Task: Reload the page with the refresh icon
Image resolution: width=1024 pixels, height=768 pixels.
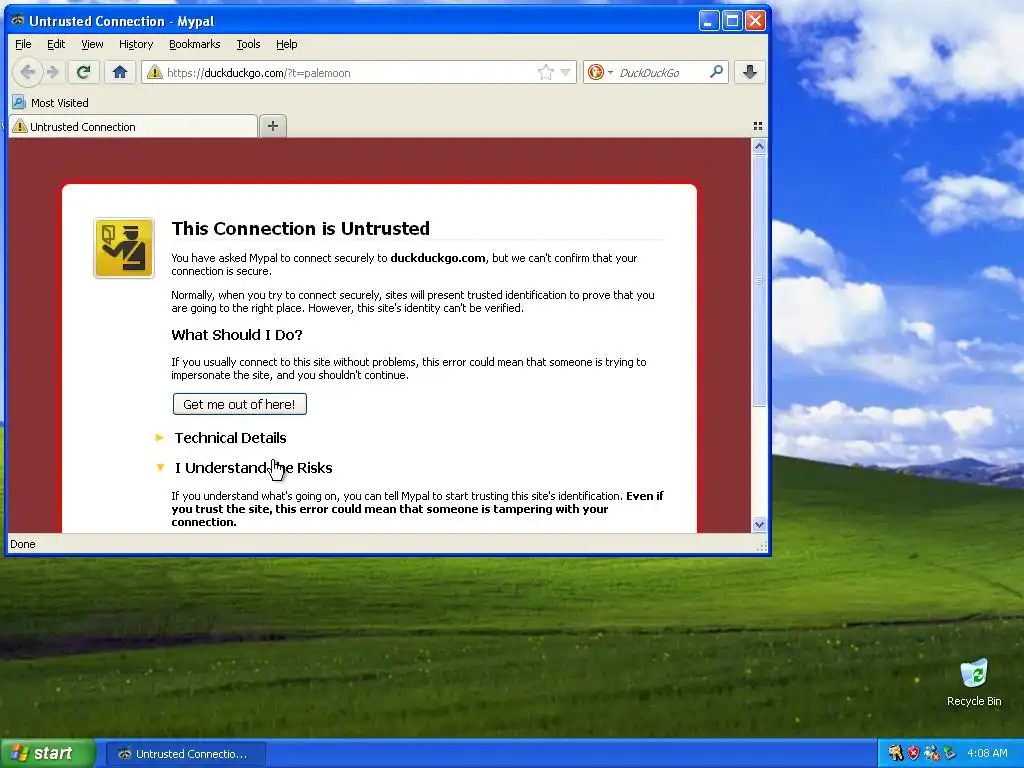Action: 83,72
